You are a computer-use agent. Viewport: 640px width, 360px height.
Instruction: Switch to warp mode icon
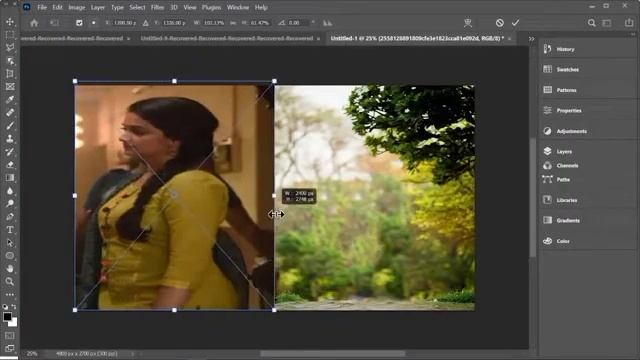tap(468, 23)
